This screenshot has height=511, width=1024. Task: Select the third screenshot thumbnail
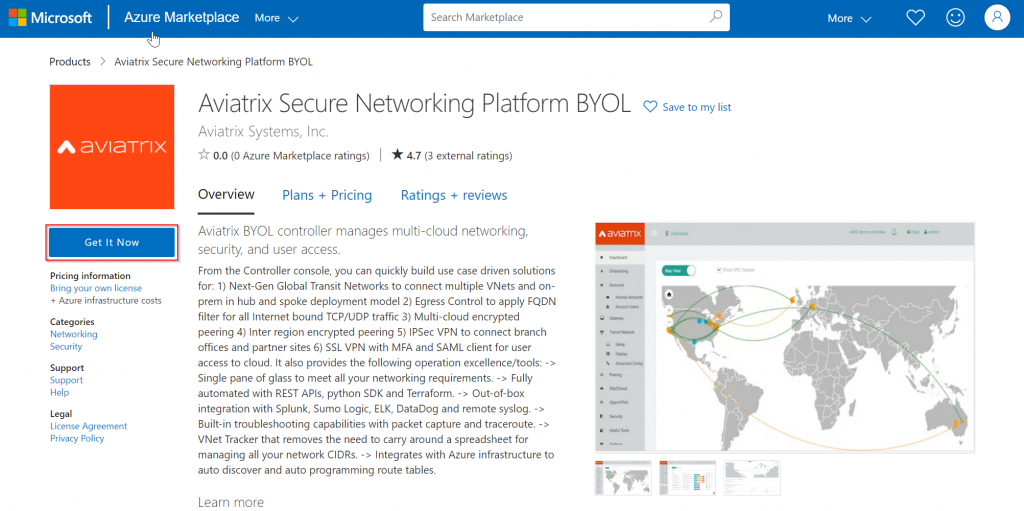[x=752, y=478]
